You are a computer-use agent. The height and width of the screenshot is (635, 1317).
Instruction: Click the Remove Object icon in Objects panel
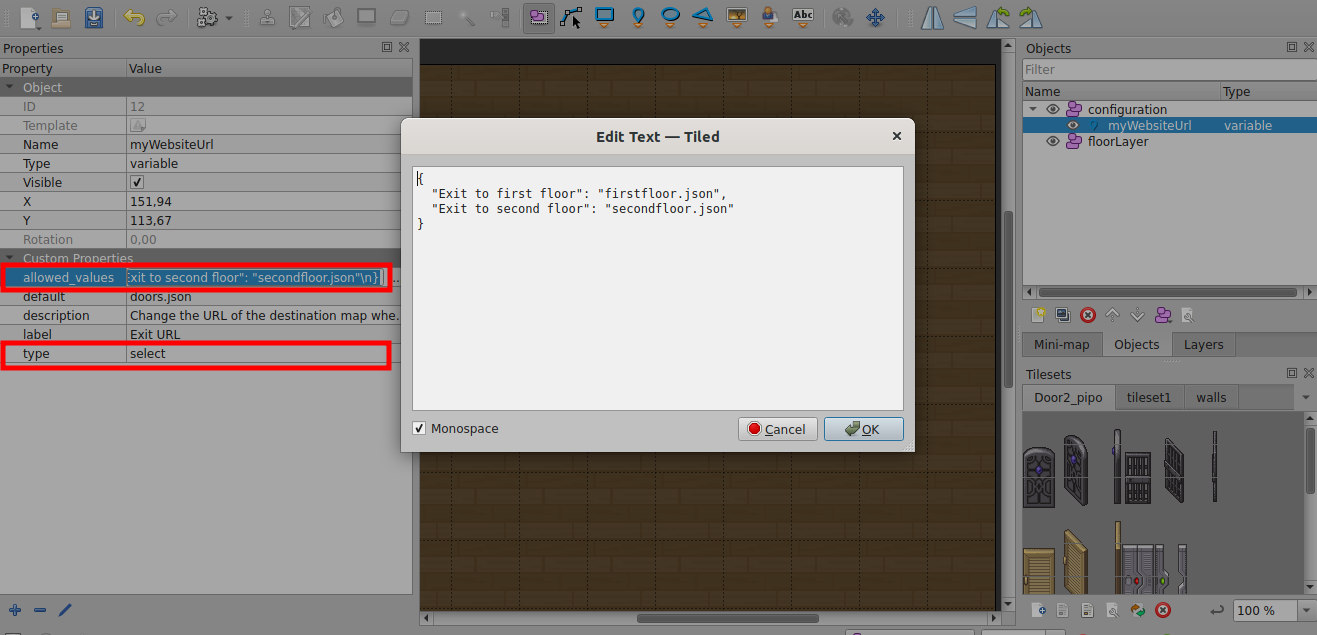1088,314
